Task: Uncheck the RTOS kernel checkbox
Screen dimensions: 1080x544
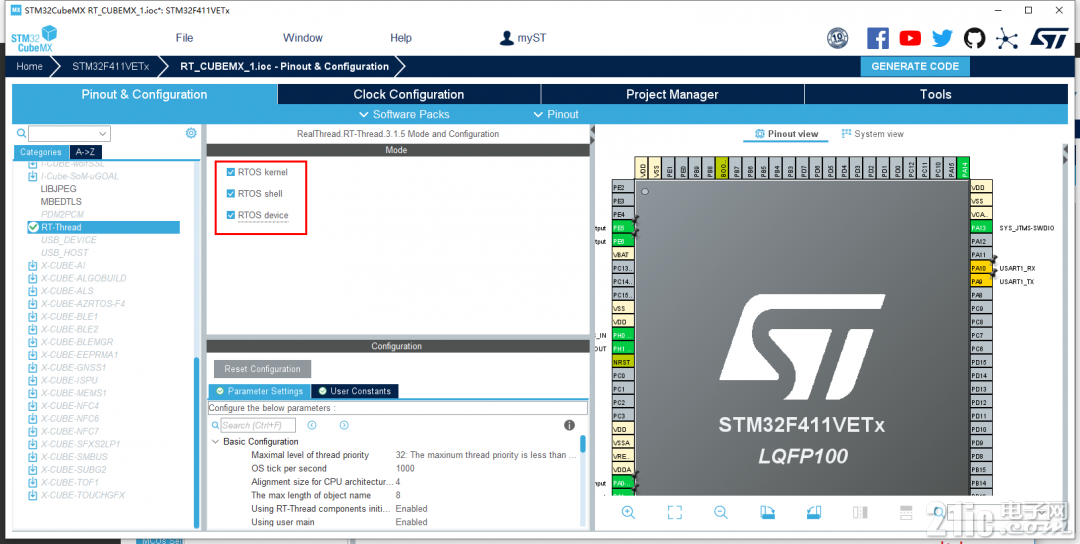Action: point(231,172)
